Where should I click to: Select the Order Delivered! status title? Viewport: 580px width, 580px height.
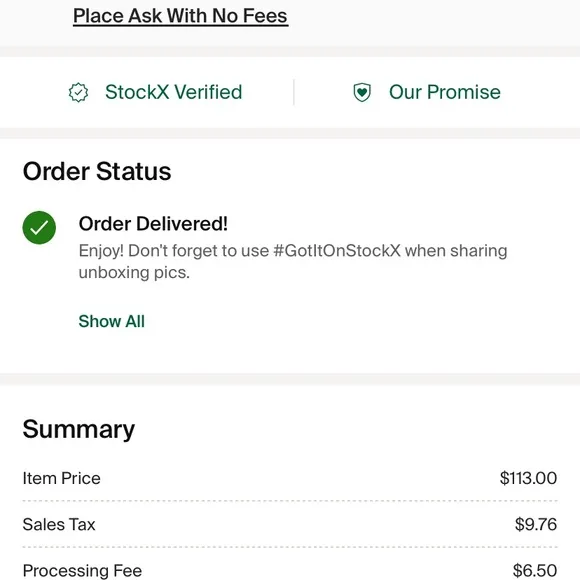pyautogui.click(x=153, y=224)
